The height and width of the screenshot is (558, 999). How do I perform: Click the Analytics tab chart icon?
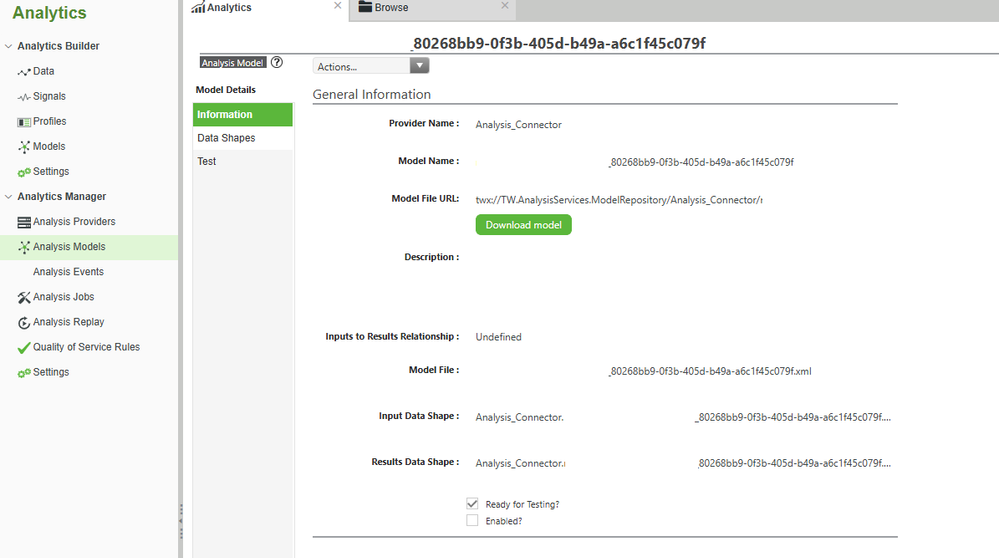(x=198, y=8)
